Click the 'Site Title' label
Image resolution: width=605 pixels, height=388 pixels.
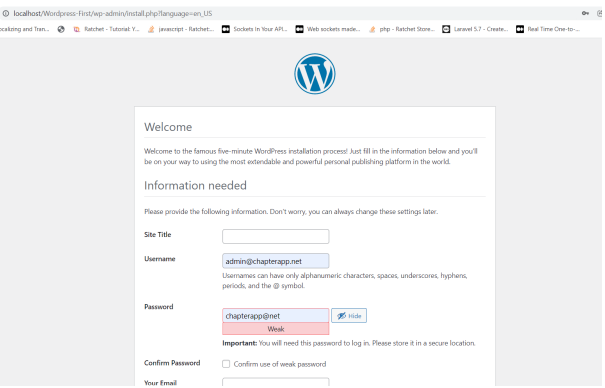pyautogui.click(x=157, y=234)
